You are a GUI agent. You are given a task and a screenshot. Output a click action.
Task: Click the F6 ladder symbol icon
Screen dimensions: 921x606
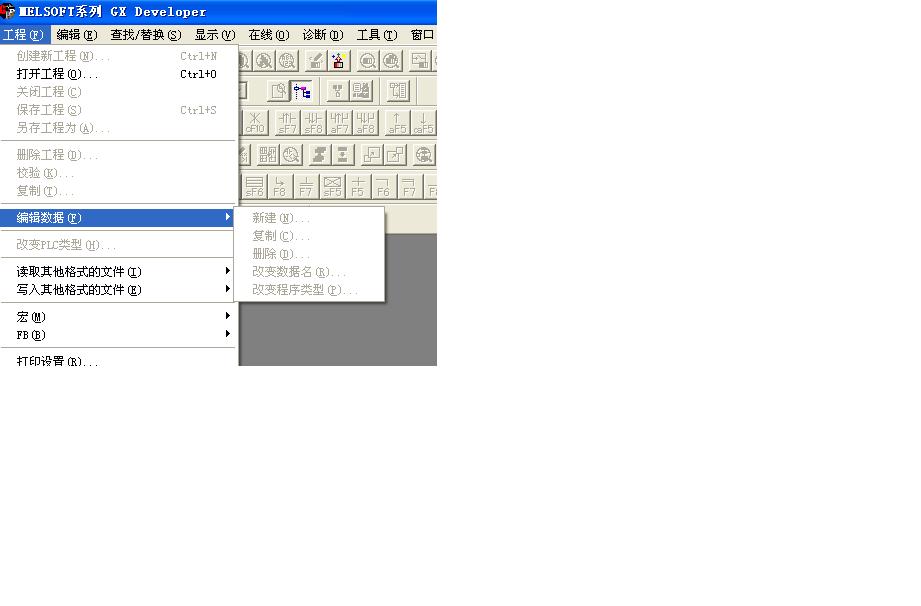pyautogui.click(x=384, y=186)
